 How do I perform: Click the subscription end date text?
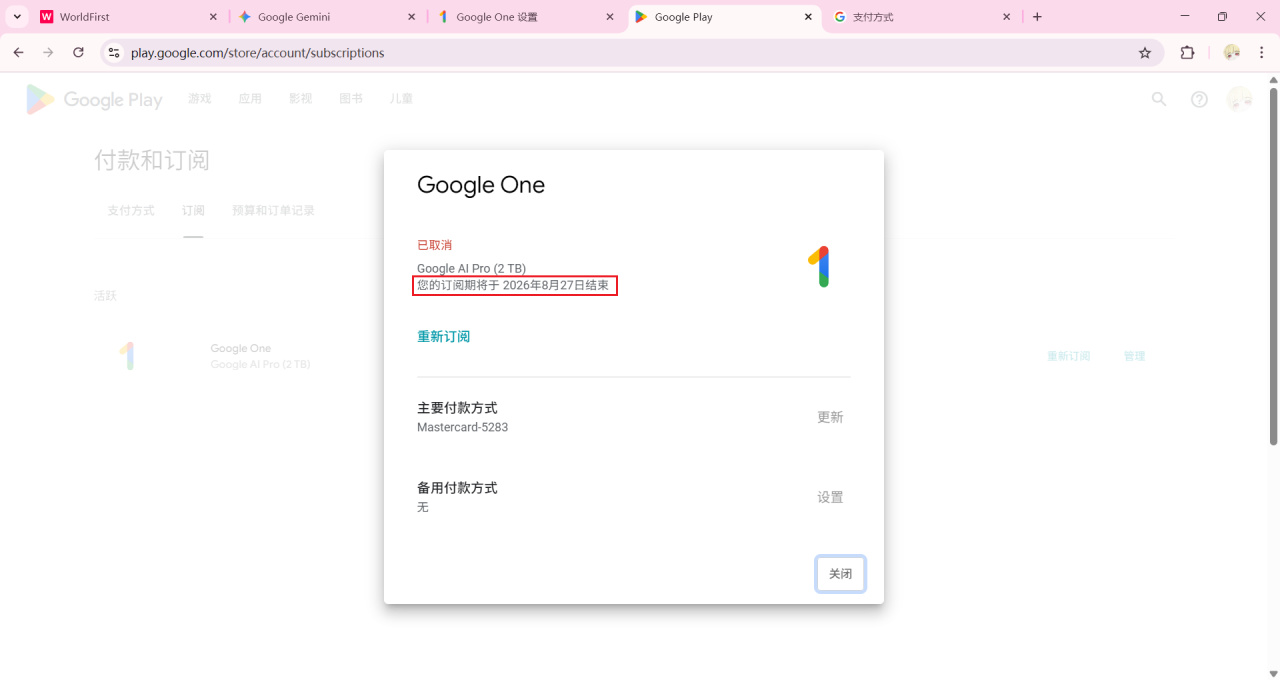(513, 286)
